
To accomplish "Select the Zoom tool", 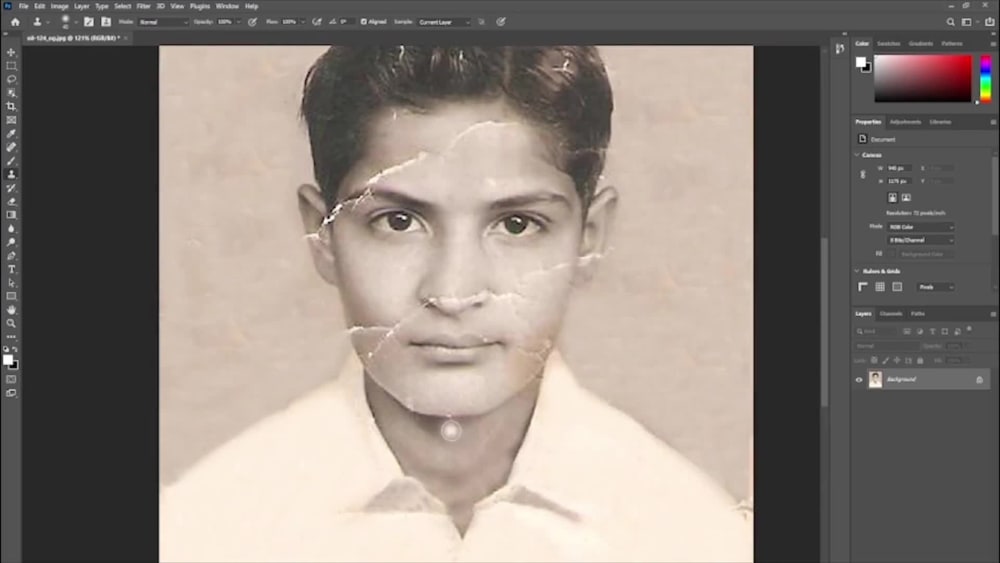I will [11, 323].
